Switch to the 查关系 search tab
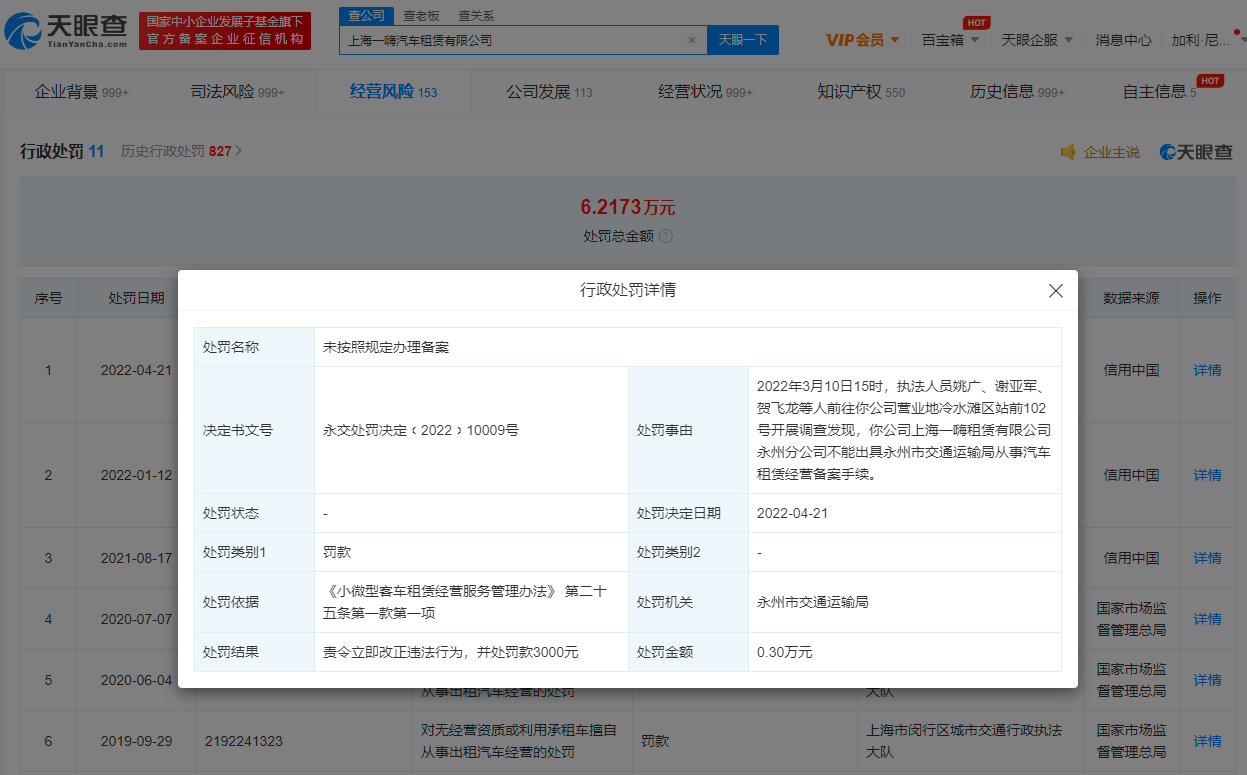 coord(476,16)
